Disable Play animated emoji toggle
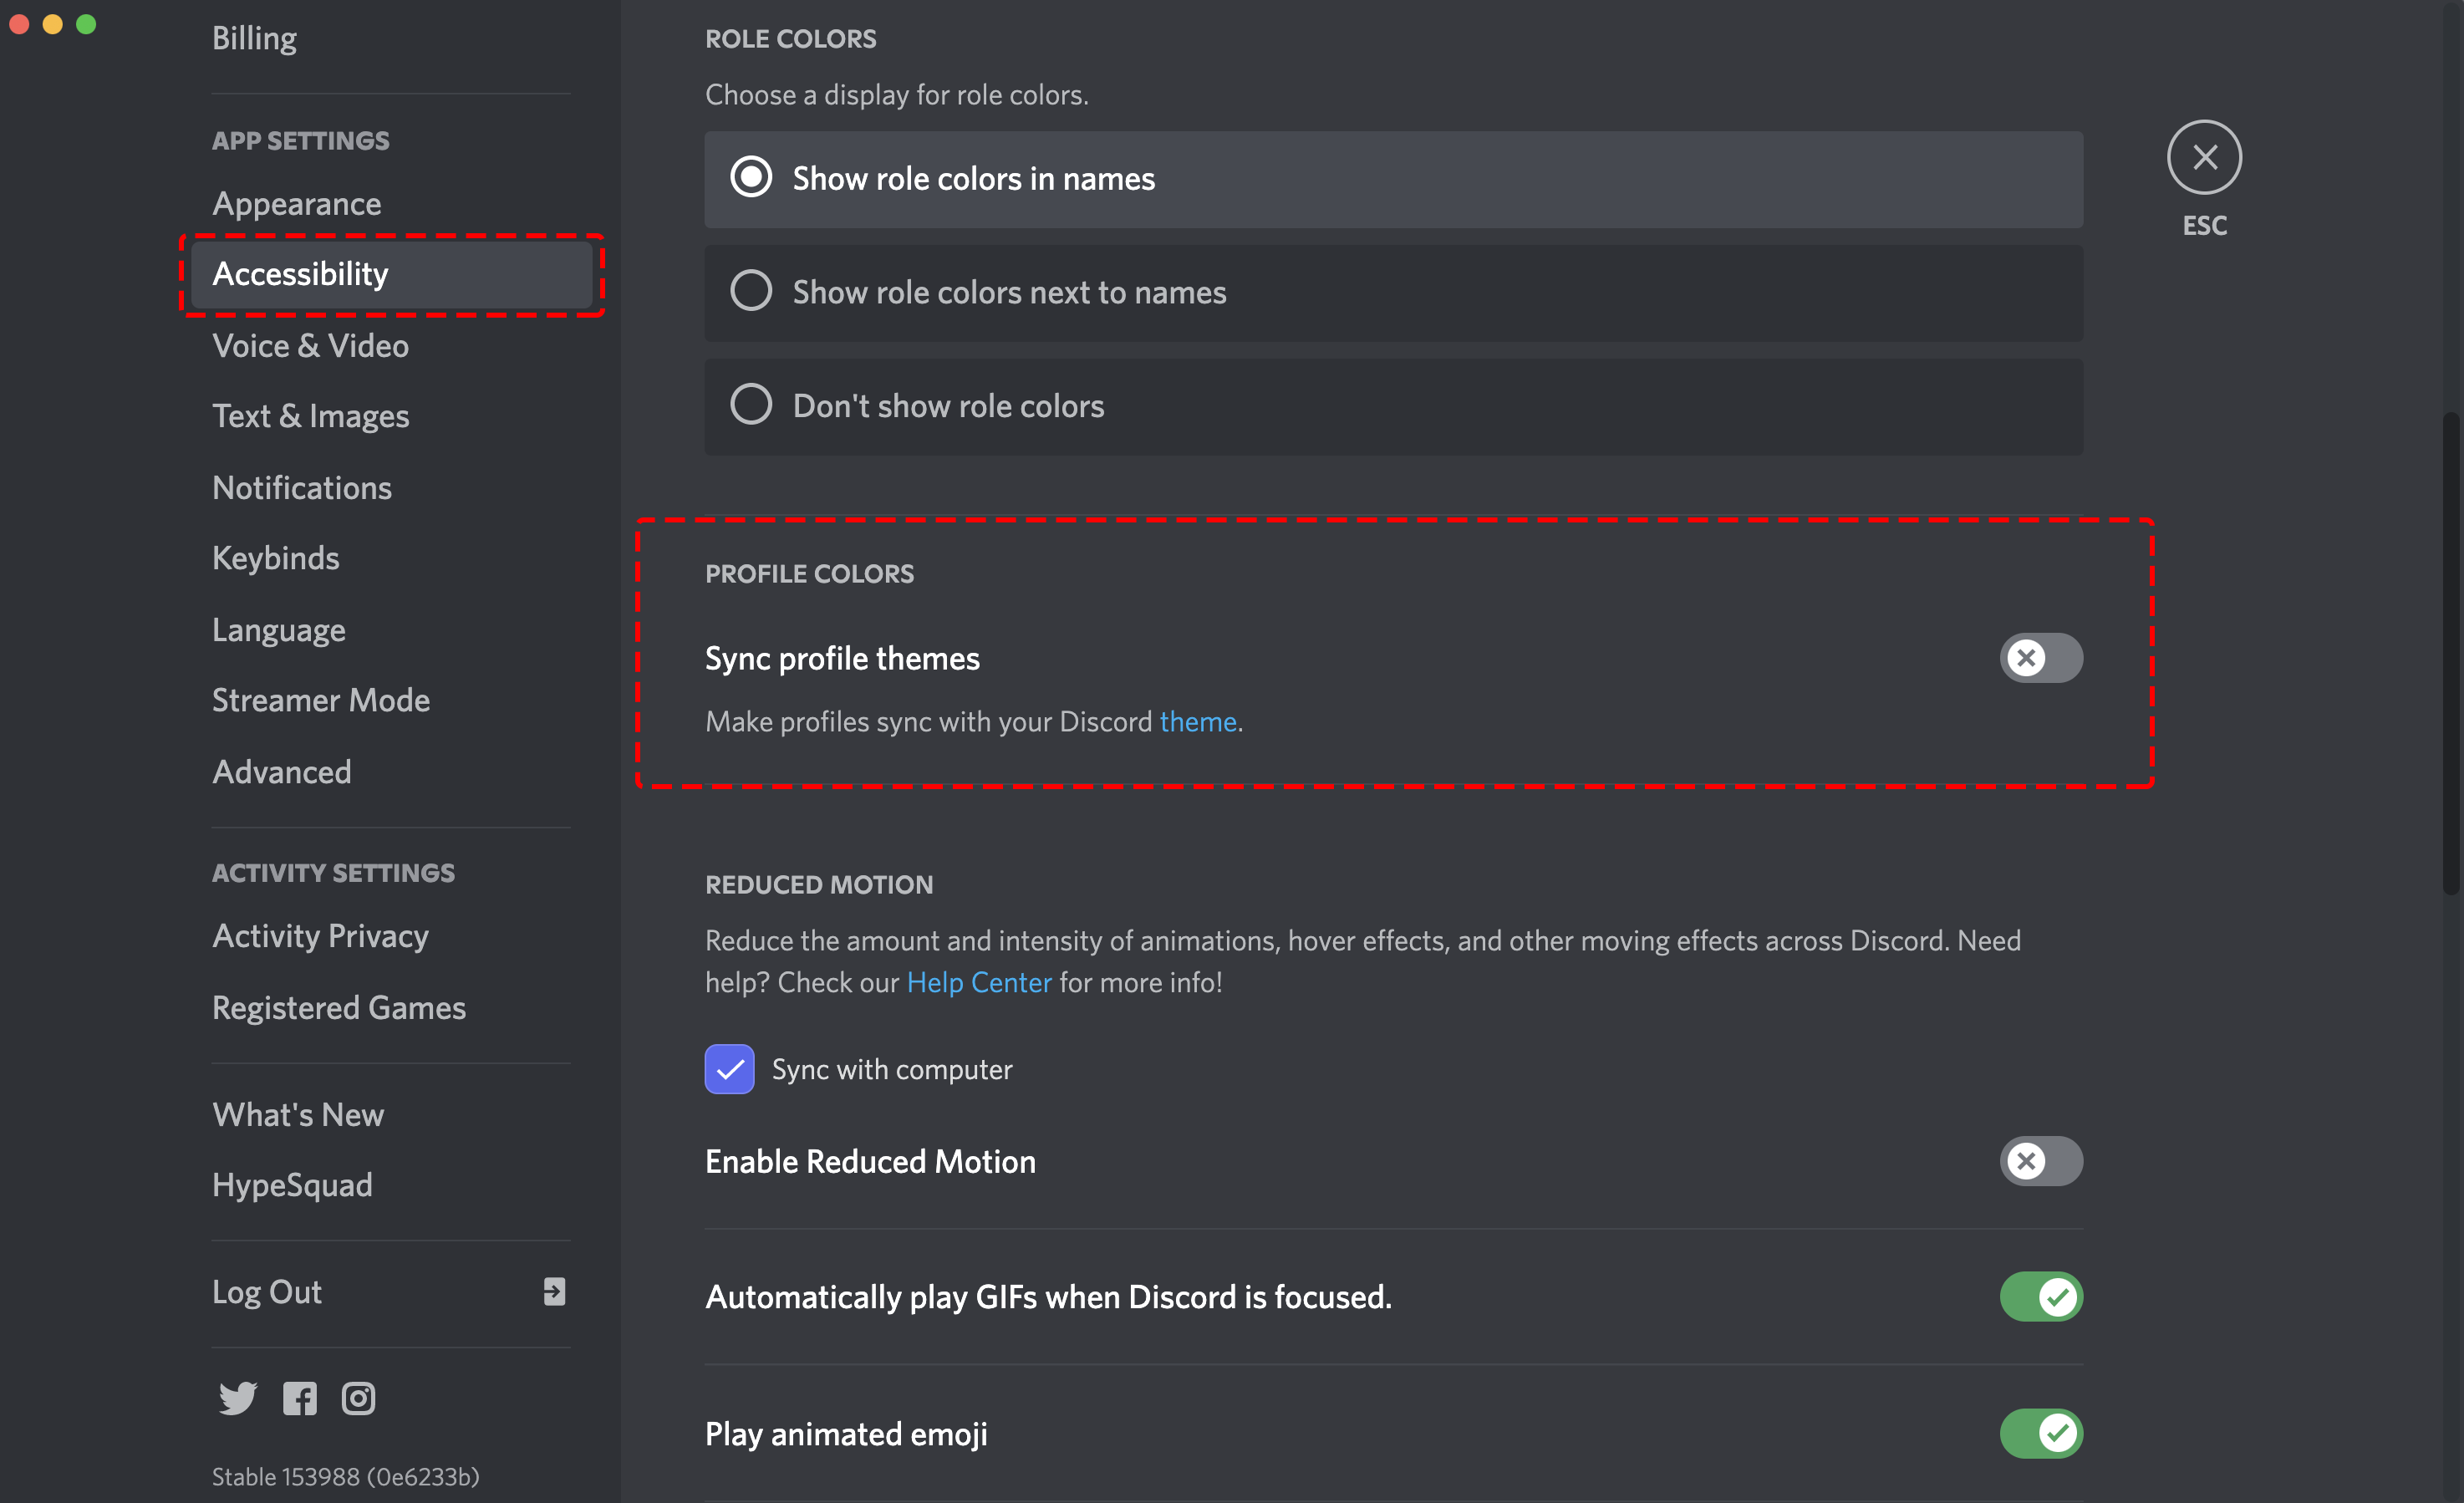This screenshot has width=2464, height=1503. click(2042, 1431)
